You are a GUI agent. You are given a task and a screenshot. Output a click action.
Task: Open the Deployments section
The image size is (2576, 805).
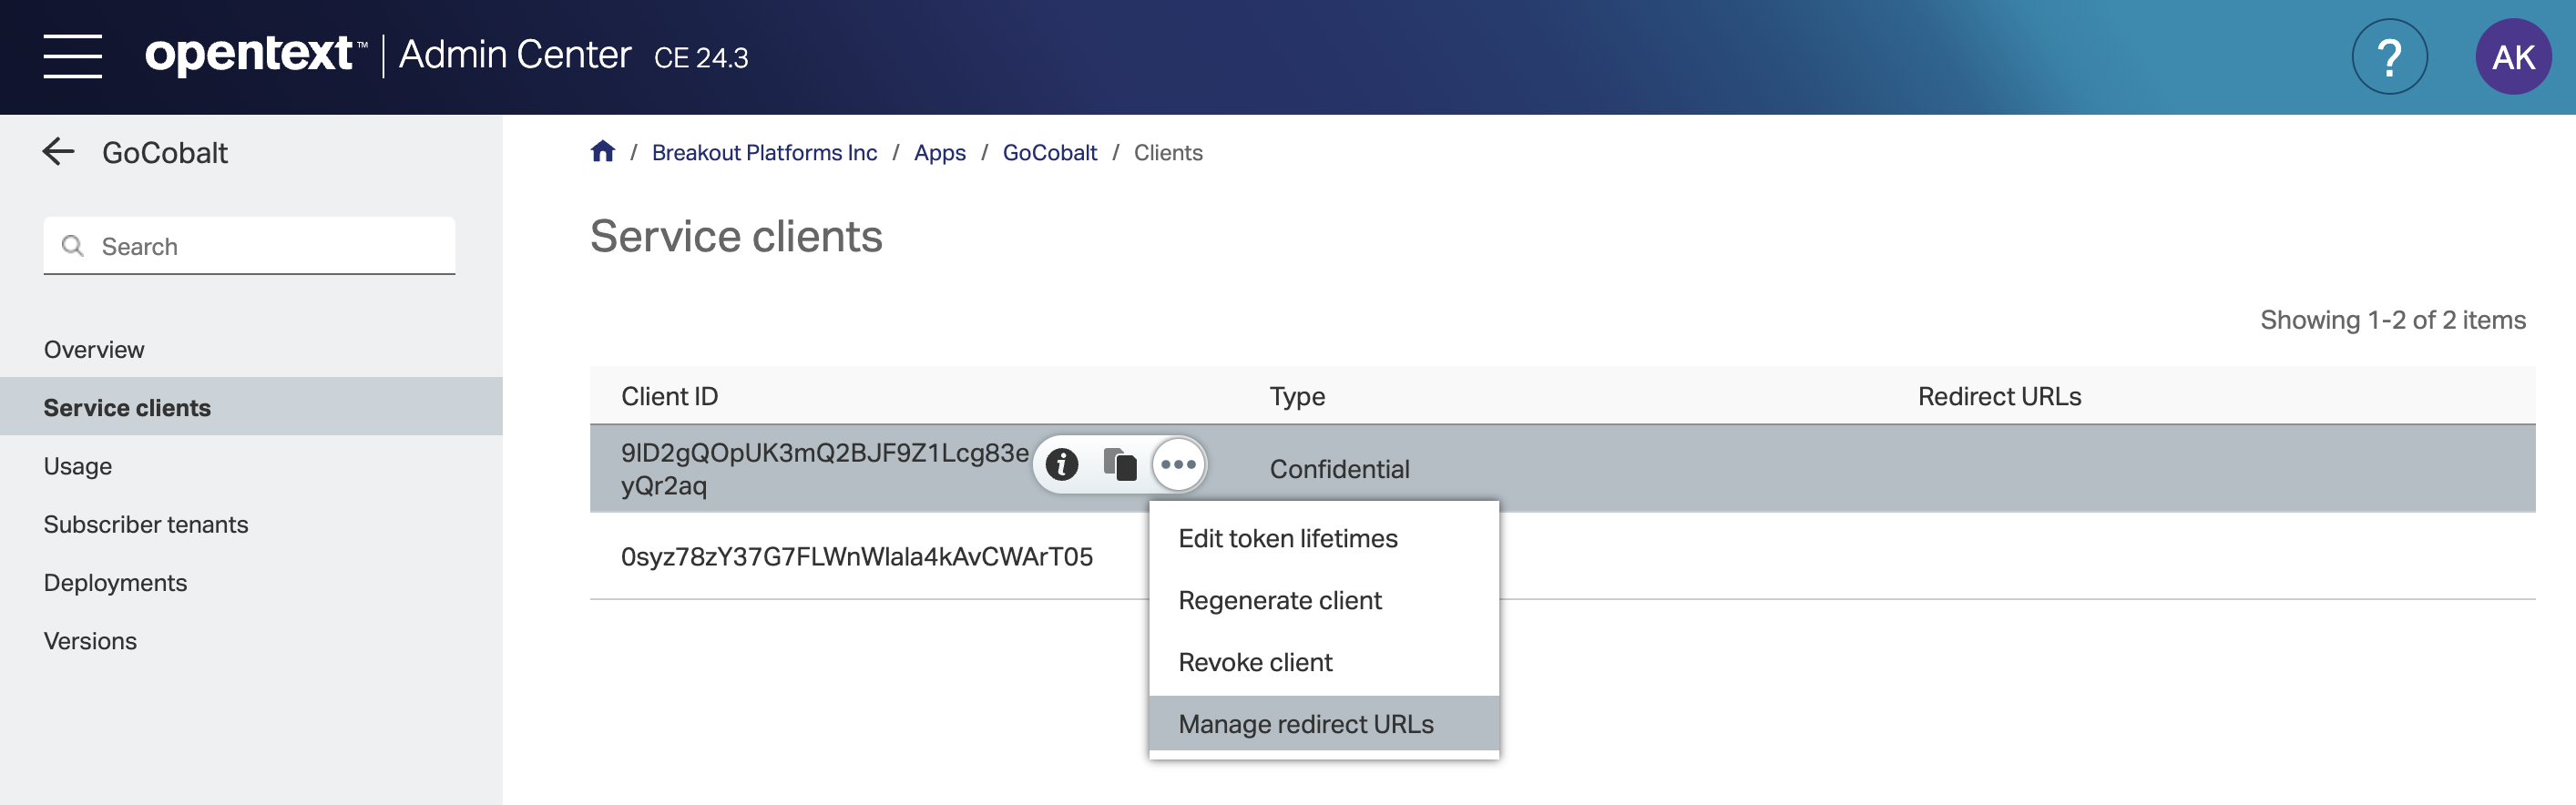(x=115, y=583)
